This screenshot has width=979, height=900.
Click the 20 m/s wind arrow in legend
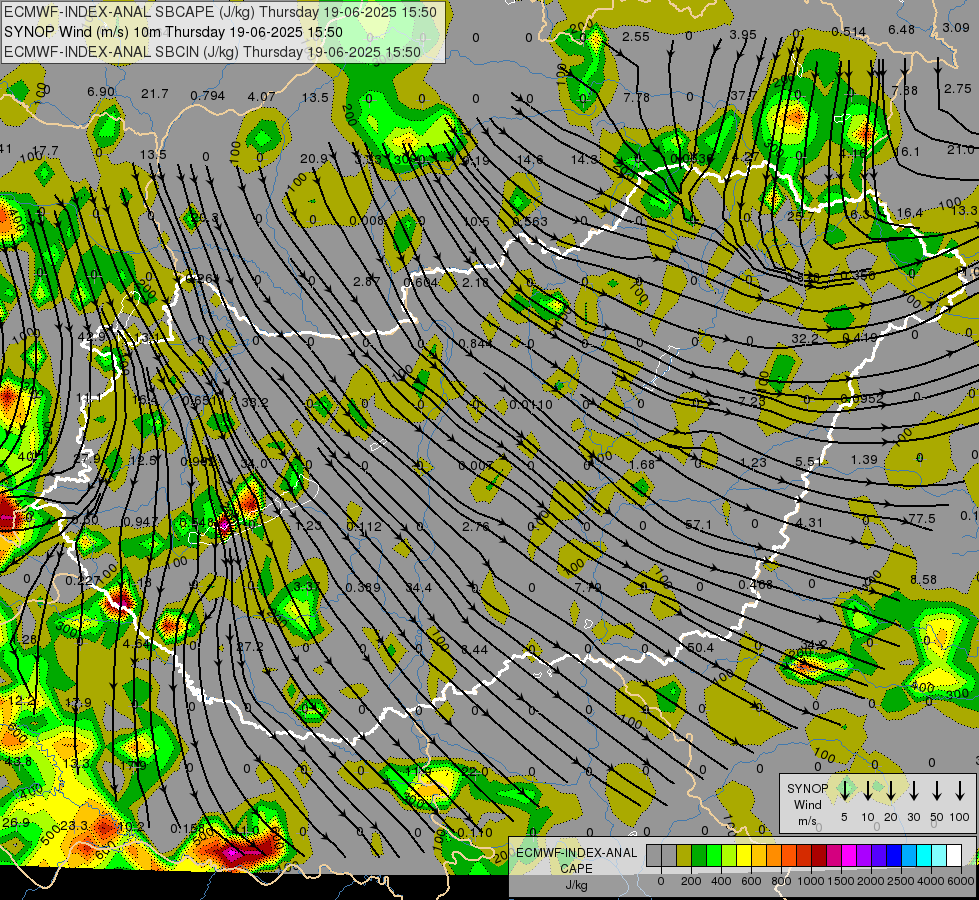[891, 791]
